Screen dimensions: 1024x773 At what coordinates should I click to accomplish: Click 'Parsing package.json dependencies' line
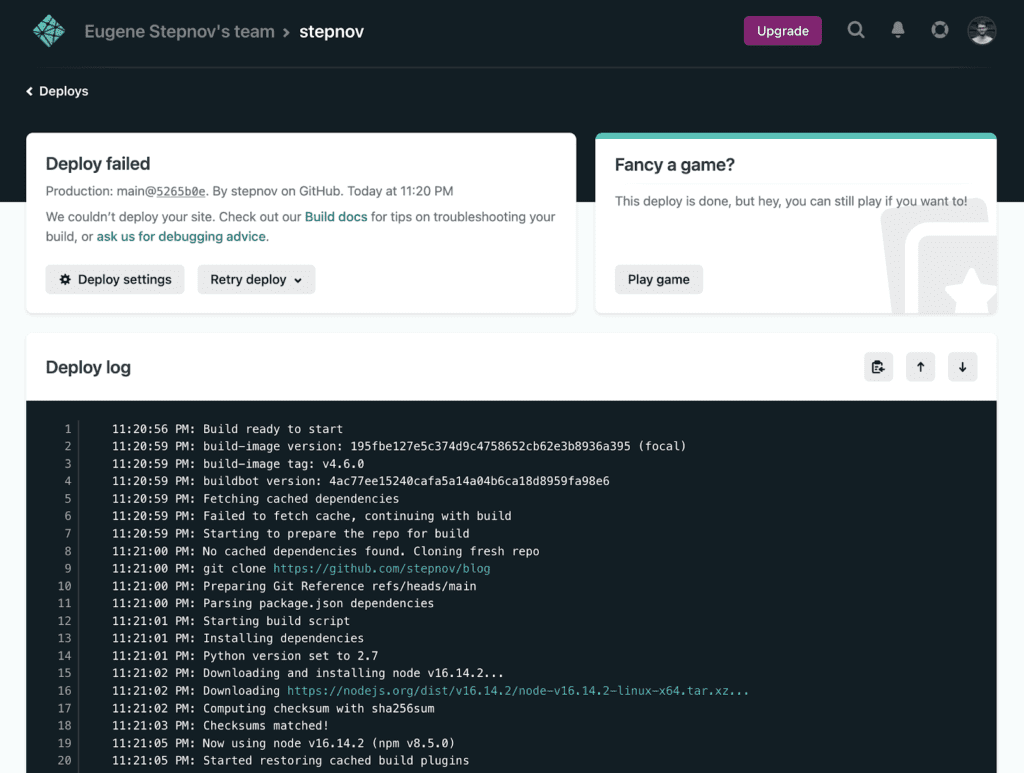click(273, 603)
